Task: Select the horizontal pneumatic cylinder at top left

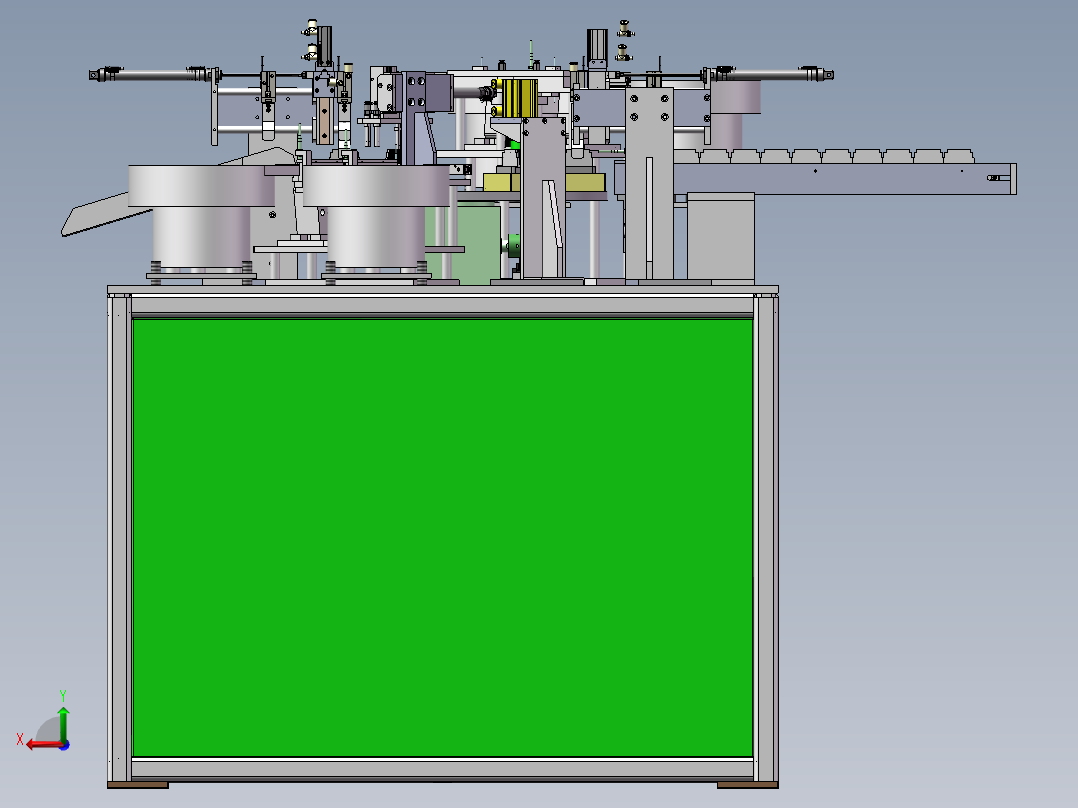Action: [x=153, y=74]
